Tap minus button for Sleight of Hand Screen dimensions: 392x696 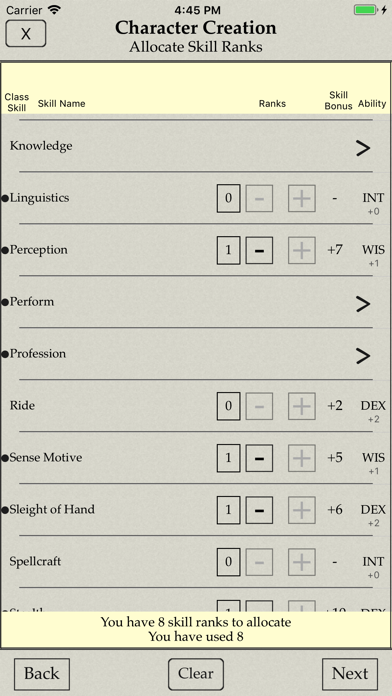(x=259, y=510)
